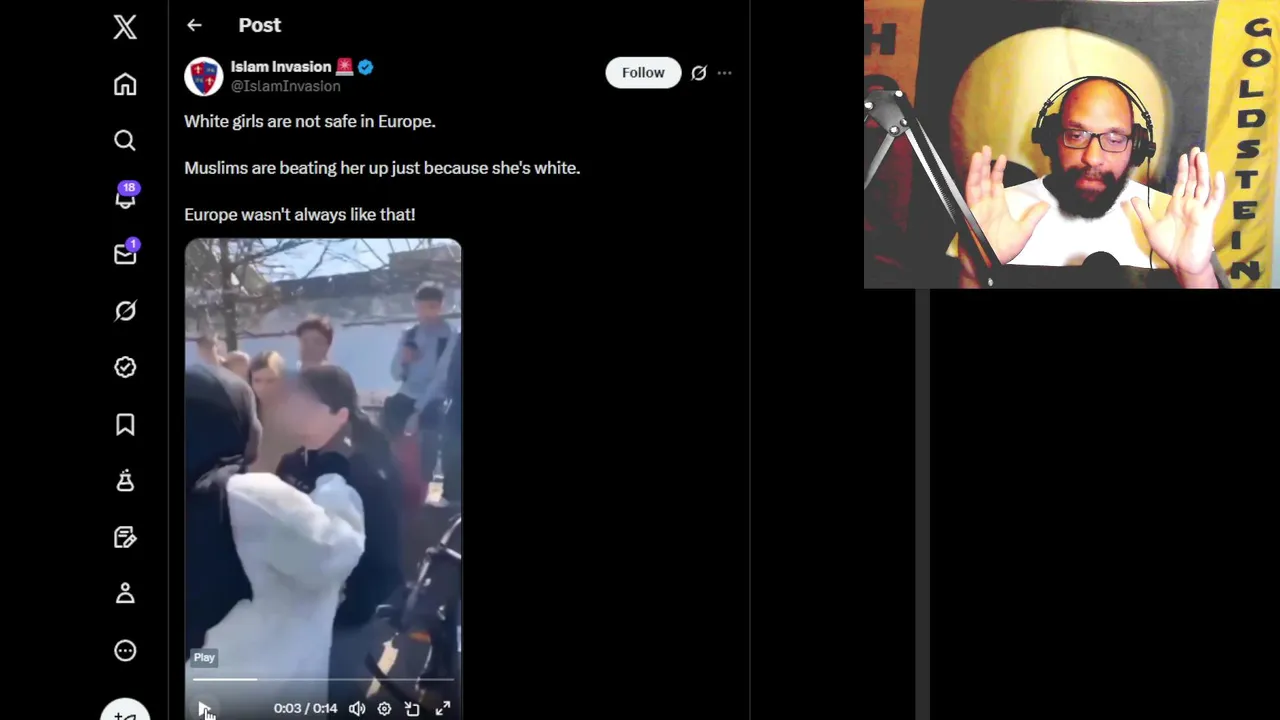Viewport: 1280px width, 720px height.
Task: Open Verified badge sidebar icon
Action: pos(125,367)
